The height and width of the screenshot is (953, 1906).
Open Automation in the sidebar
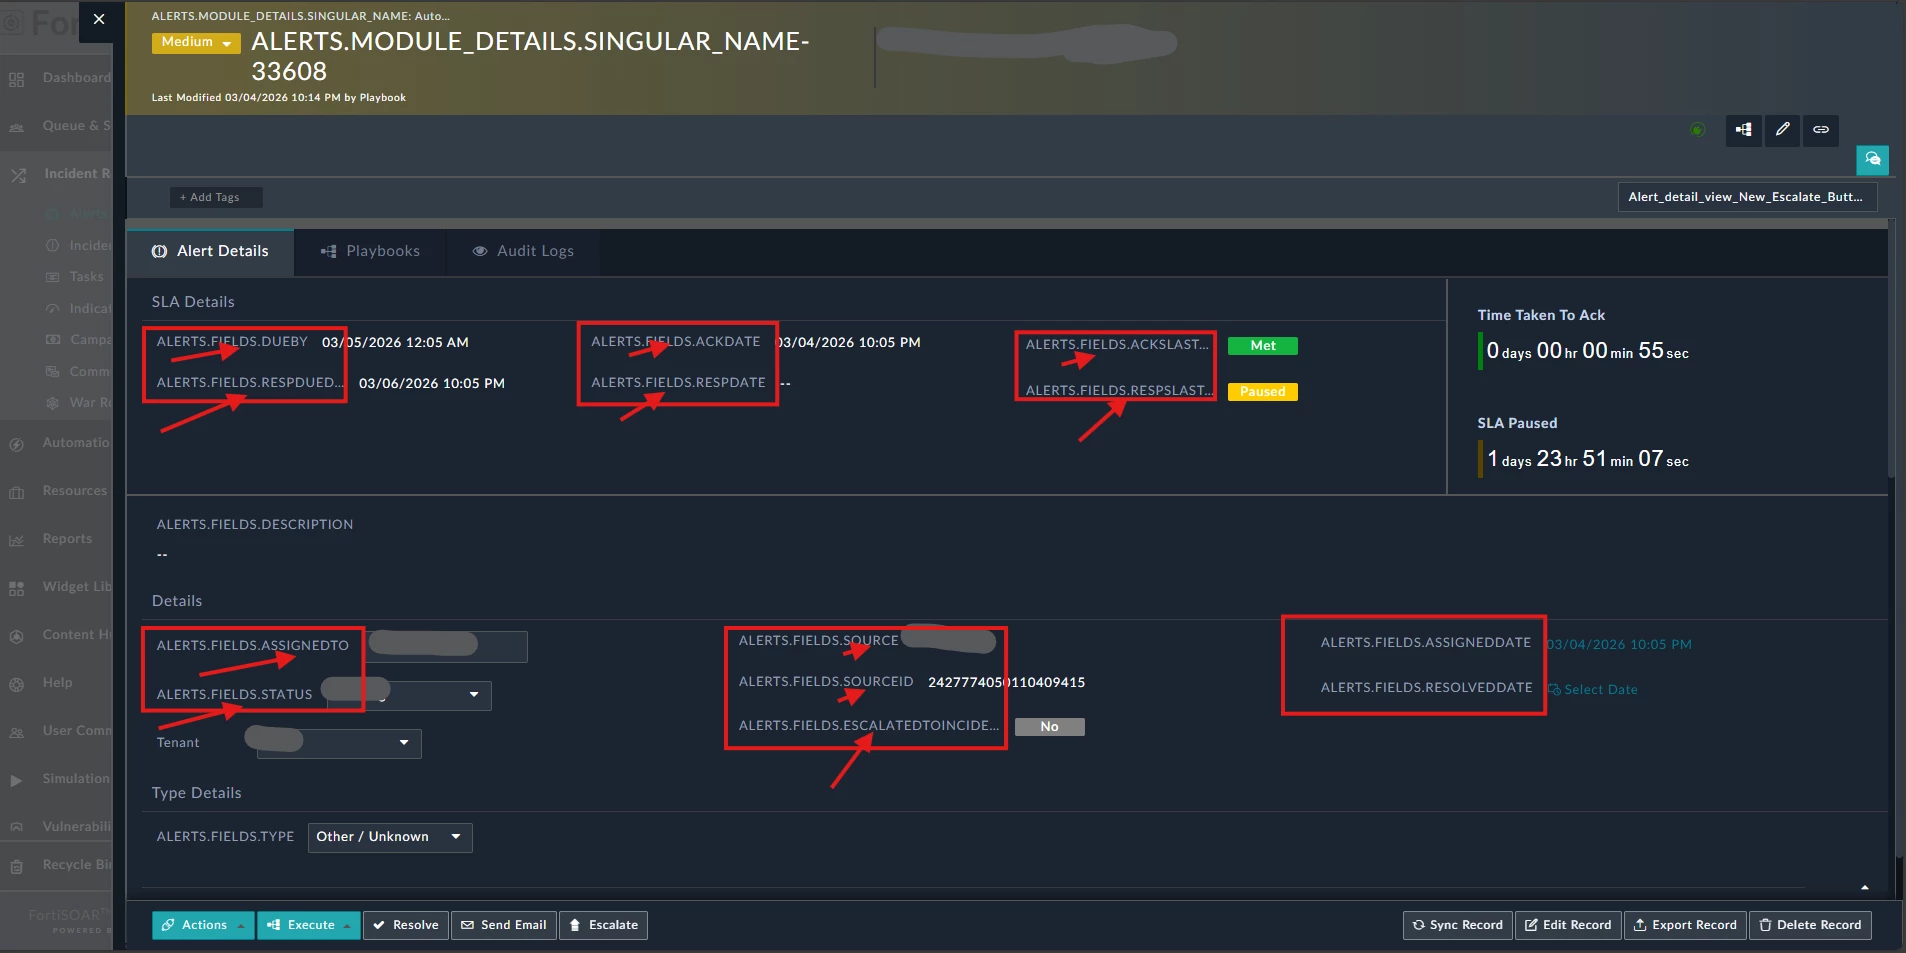pos(56,443)
